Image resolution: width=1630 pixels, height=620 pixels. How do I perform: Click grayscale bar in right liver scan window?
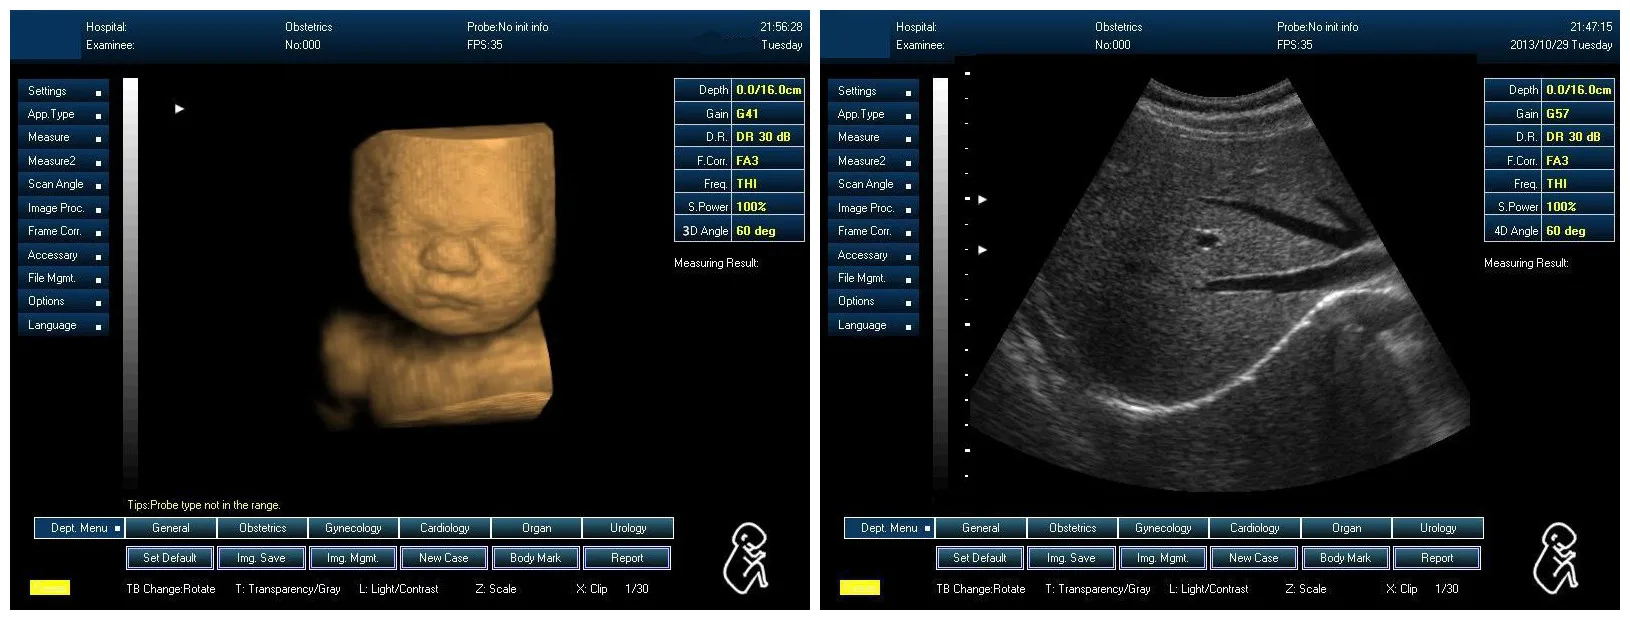[x=940, y=283]
